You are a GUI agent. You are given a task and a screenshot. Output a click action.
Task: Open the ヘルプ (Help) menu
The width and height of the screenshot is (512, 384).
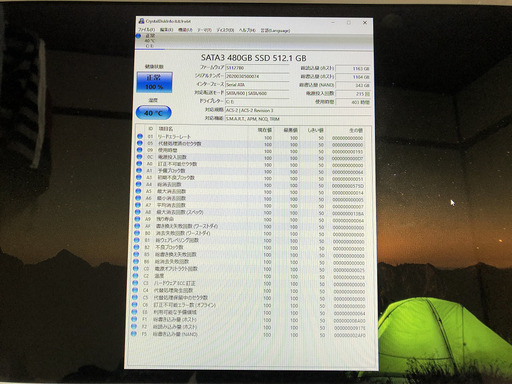(x=247, y=30)
